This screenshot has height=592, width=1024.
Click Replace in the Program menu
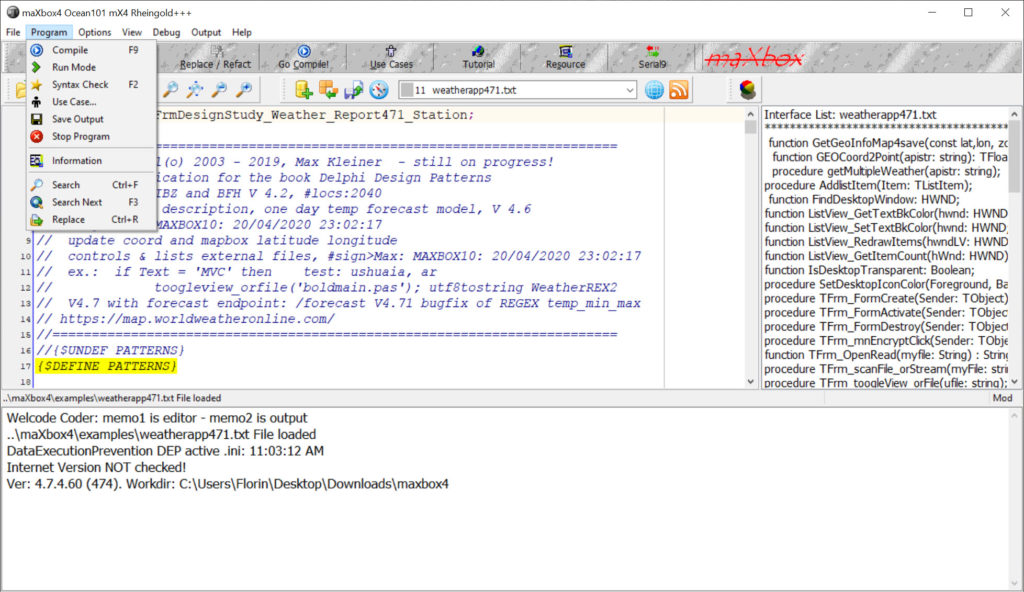(91, 220)
